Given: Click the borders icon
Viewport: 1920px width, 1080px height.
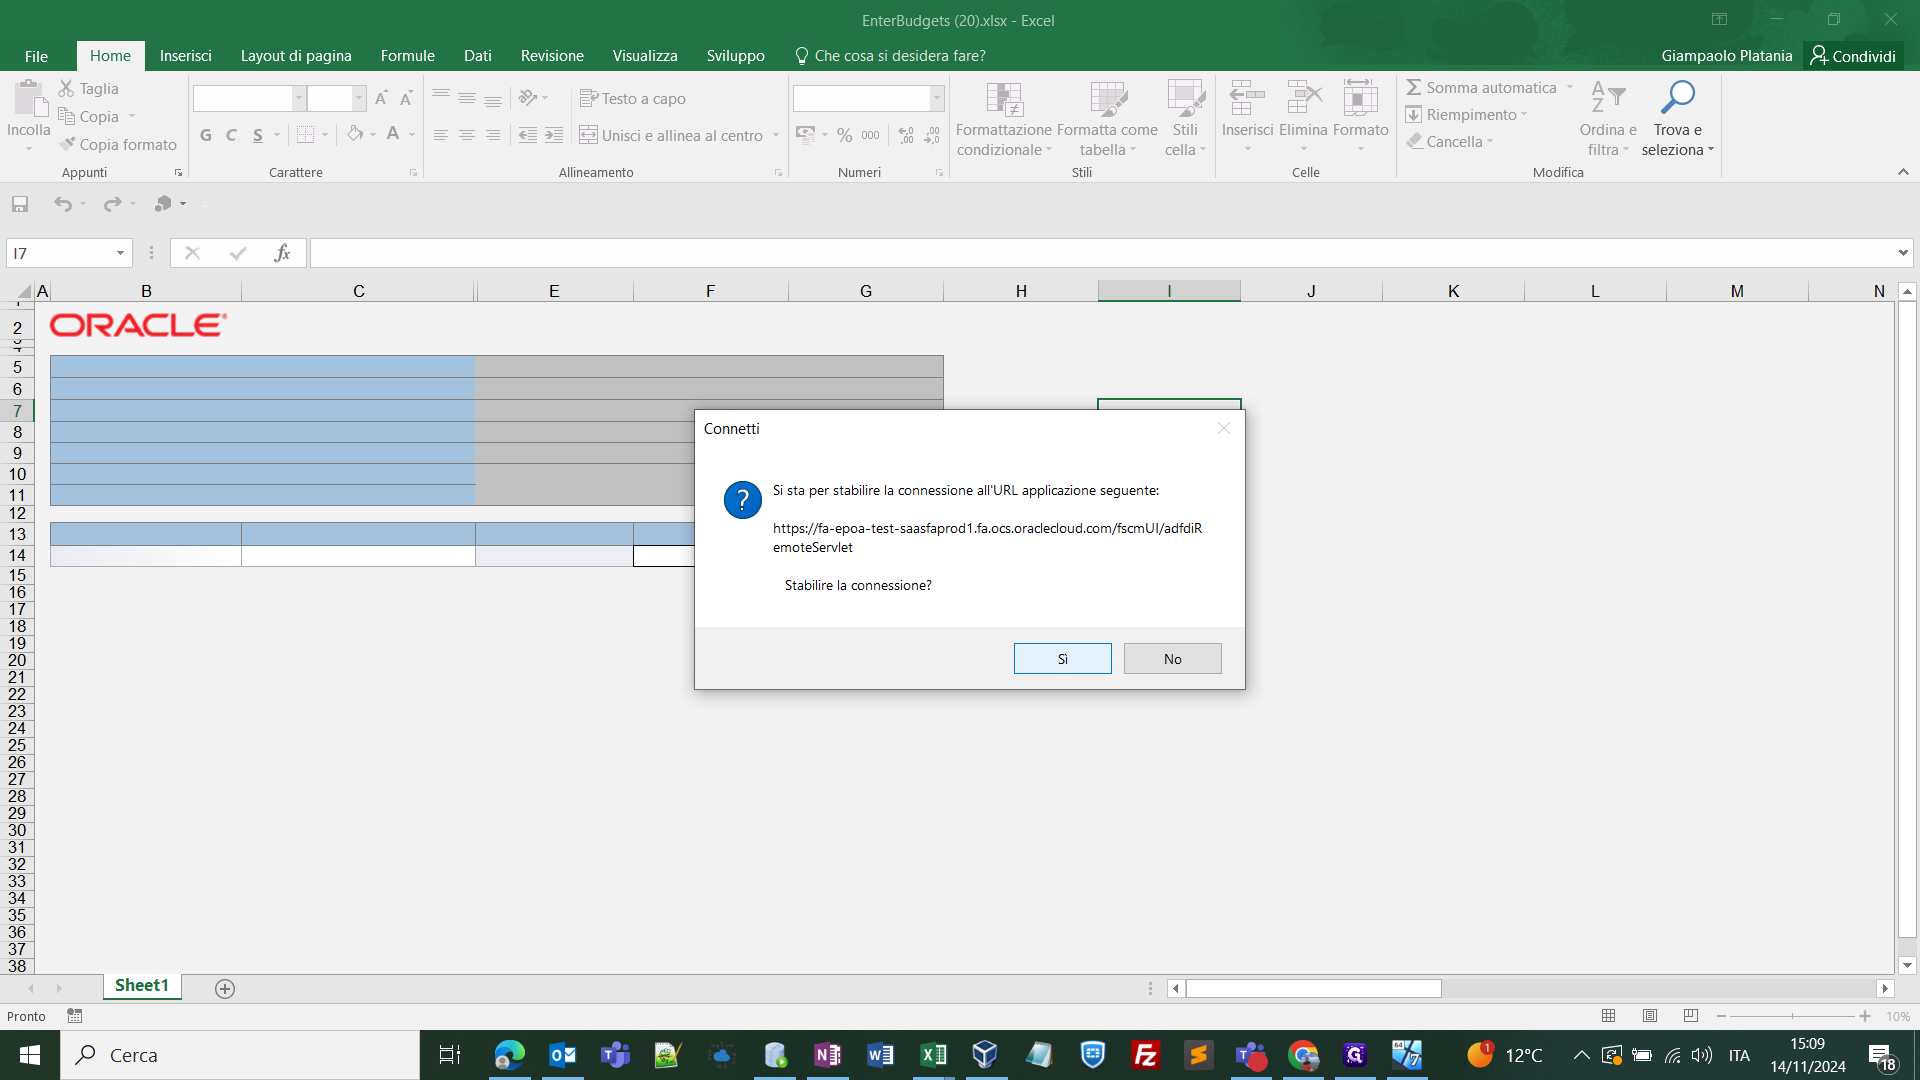Looking at the screenshot, I should pyautogui.click(x=306, y=135).
